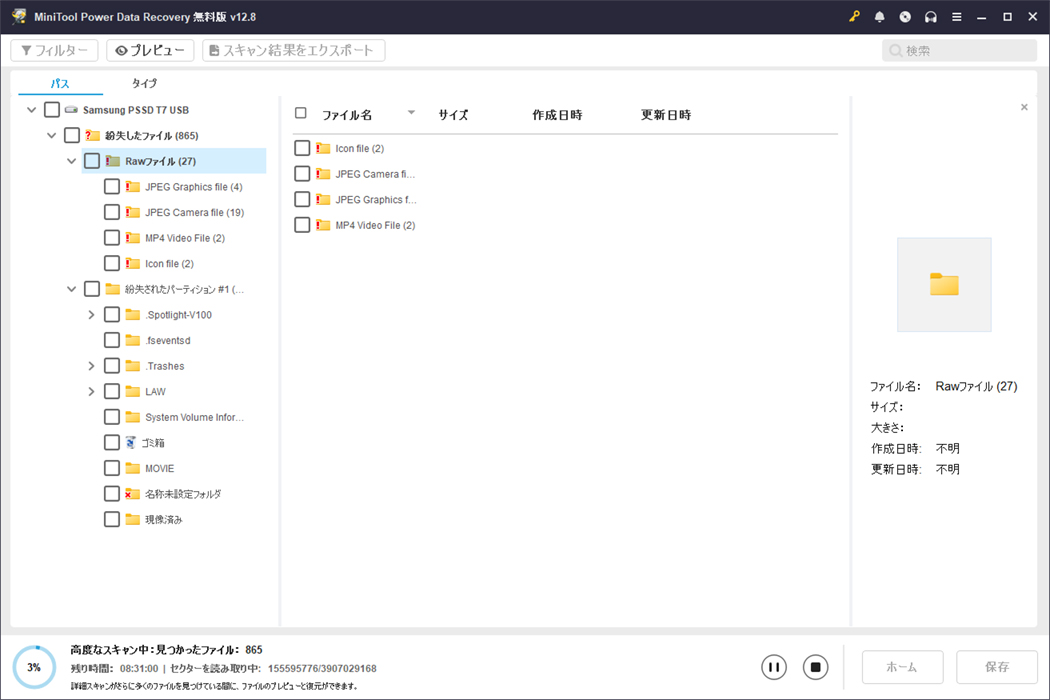Expand the .Spotlight-V100 folder
The width and height of the screenshot is (1050, 700).
click(x=91, y=314)
